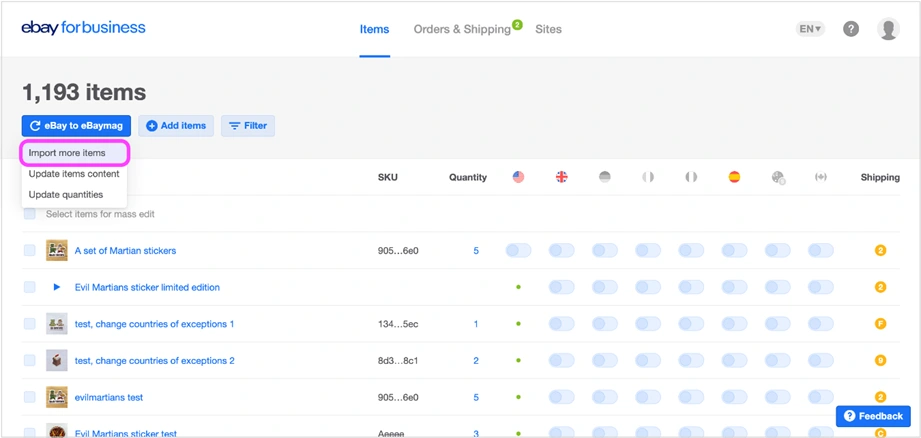Click the eBay for business logo
The image size is (921, 438).
[83, 28]
